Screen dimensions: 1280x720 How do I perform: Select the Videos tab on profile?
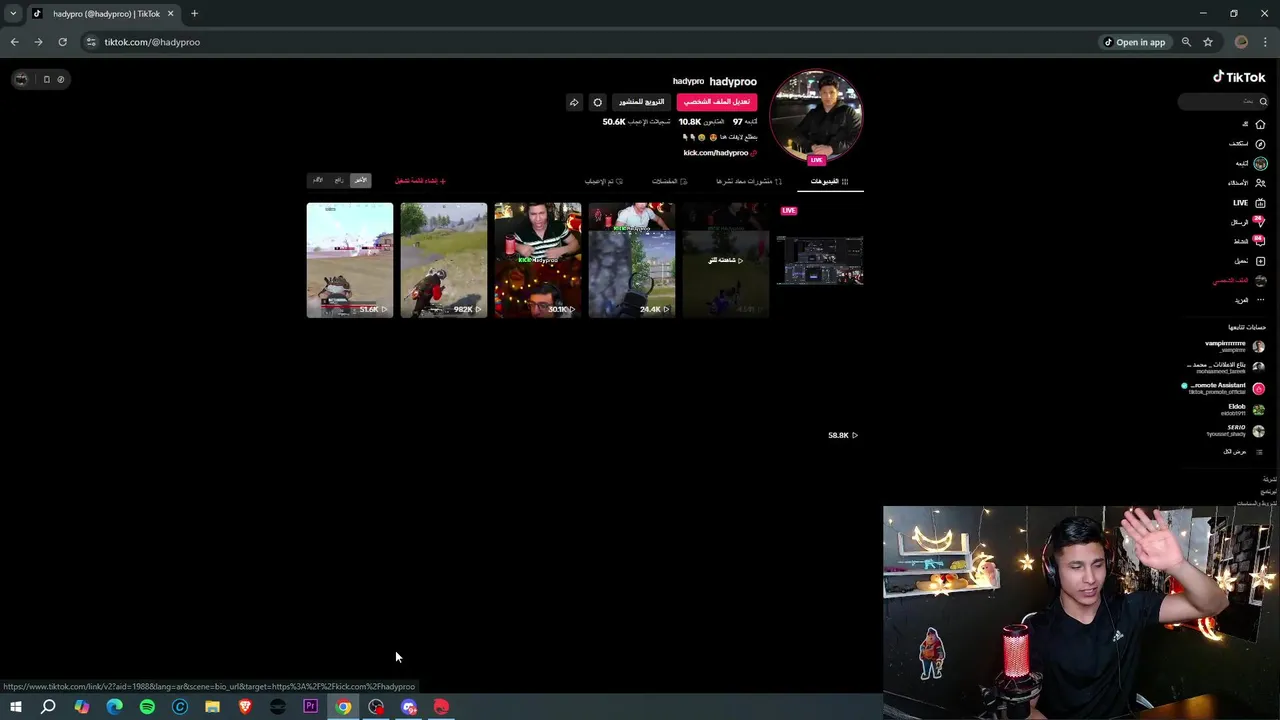(829, 181)
